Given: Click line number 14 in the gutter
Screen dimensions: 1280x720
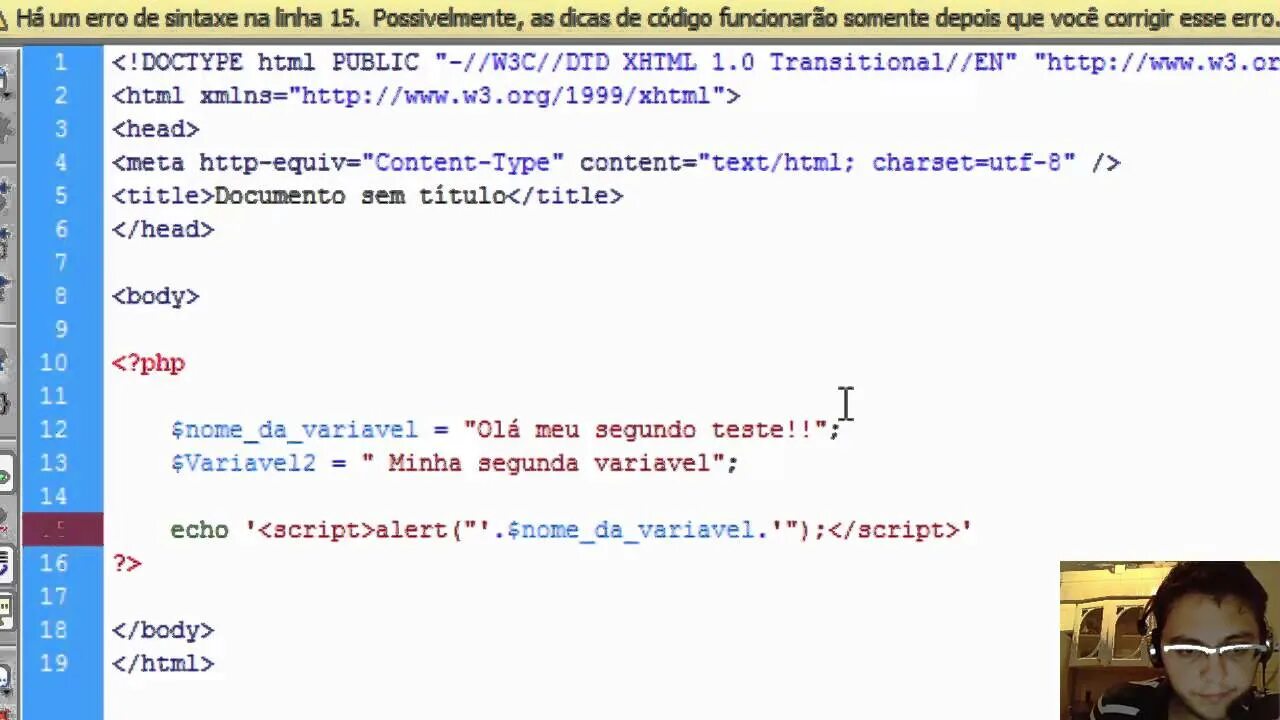Looking at the screenshot, I should click(54, 496).
